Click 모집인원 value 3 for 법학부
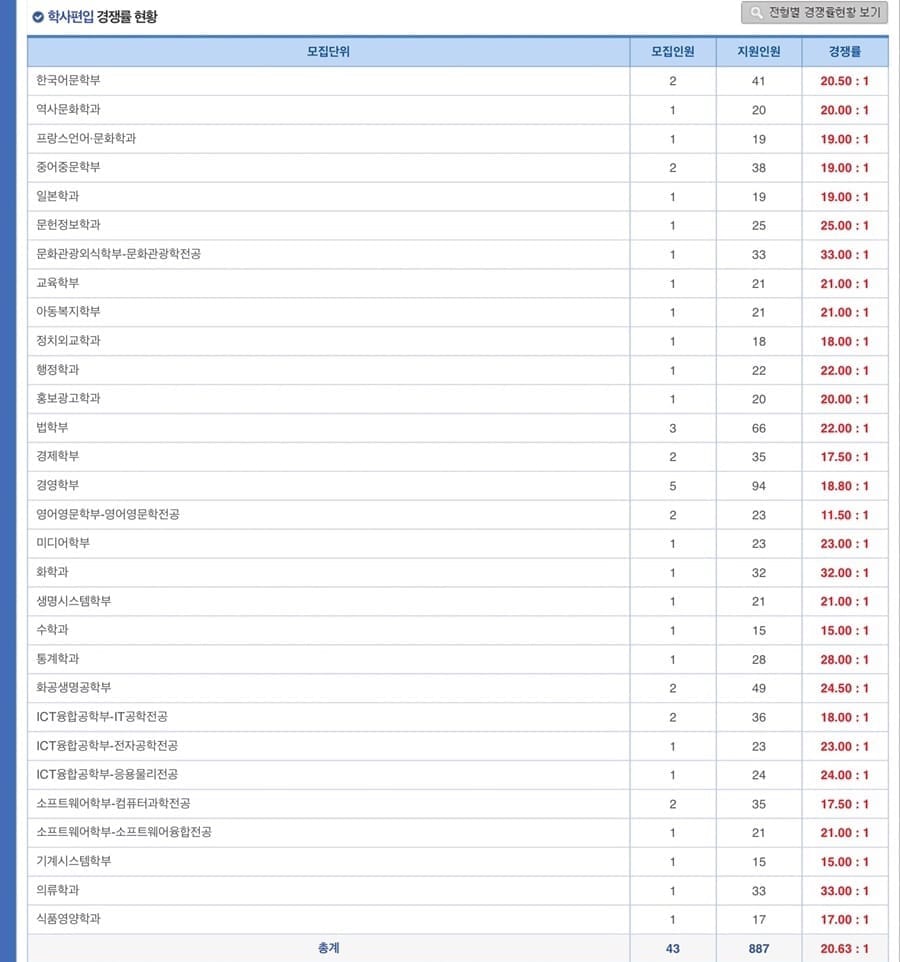900x962 pixels. [672, 428]
